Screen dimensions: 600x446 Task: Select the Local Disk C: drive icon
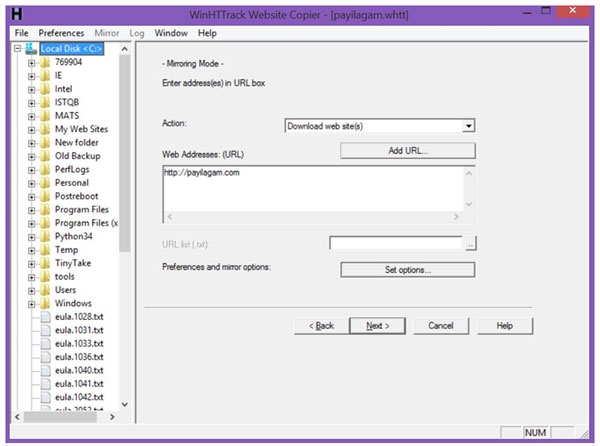pos(31,49)
